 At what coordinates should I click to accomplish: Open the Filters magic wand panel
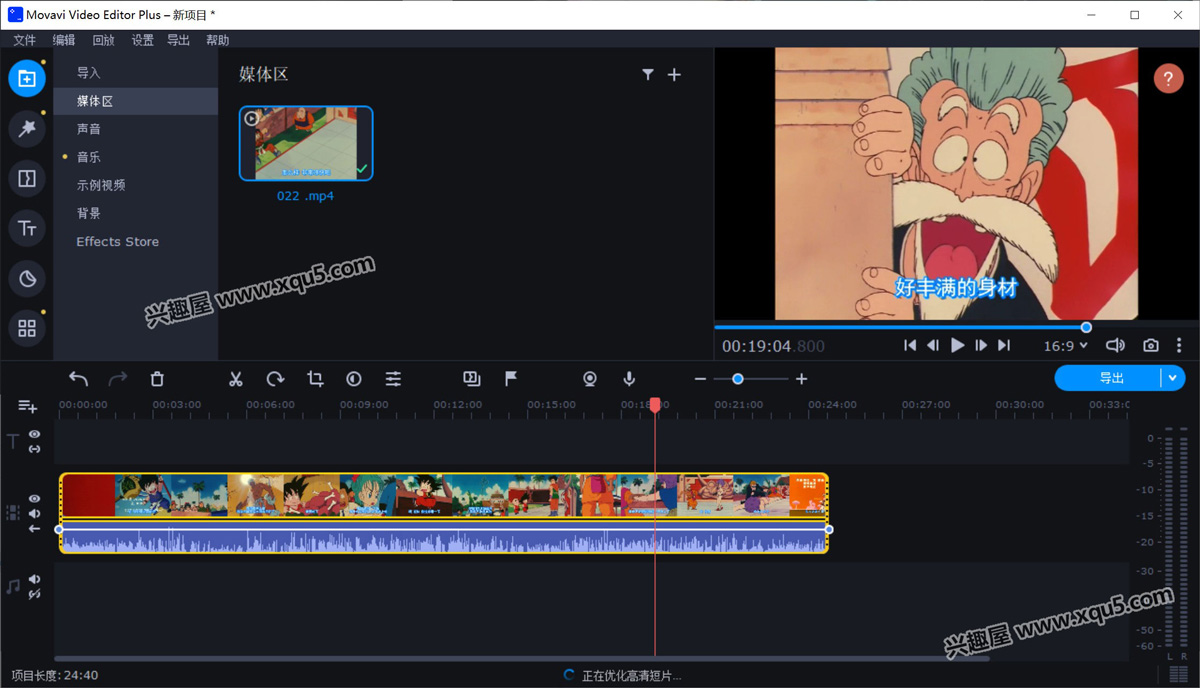(x=27, y=128)
